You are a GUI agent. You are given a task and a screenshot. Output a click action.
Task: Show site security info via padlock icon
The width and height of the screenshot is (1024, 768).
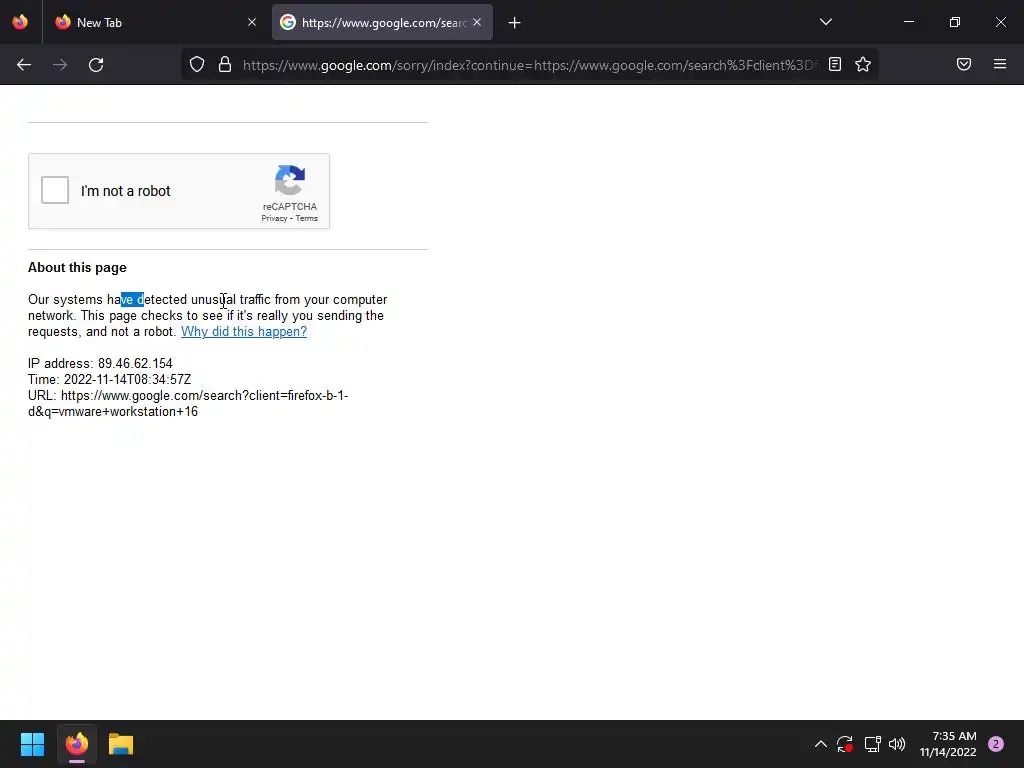tap(225, 65)
